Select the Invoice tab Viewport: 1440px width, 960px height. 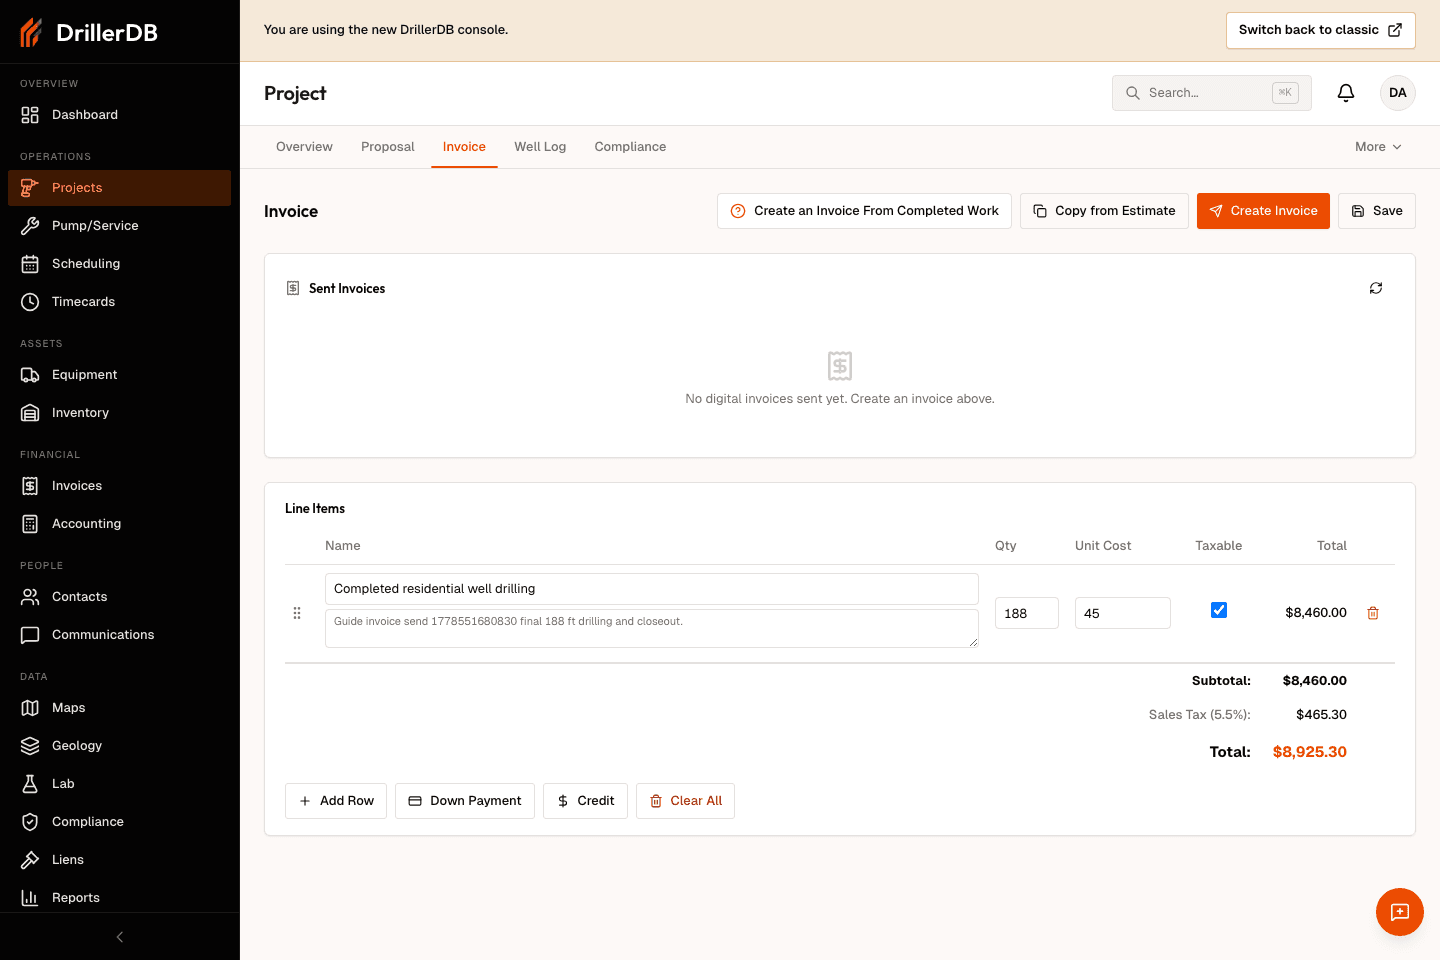pos(464,147)
